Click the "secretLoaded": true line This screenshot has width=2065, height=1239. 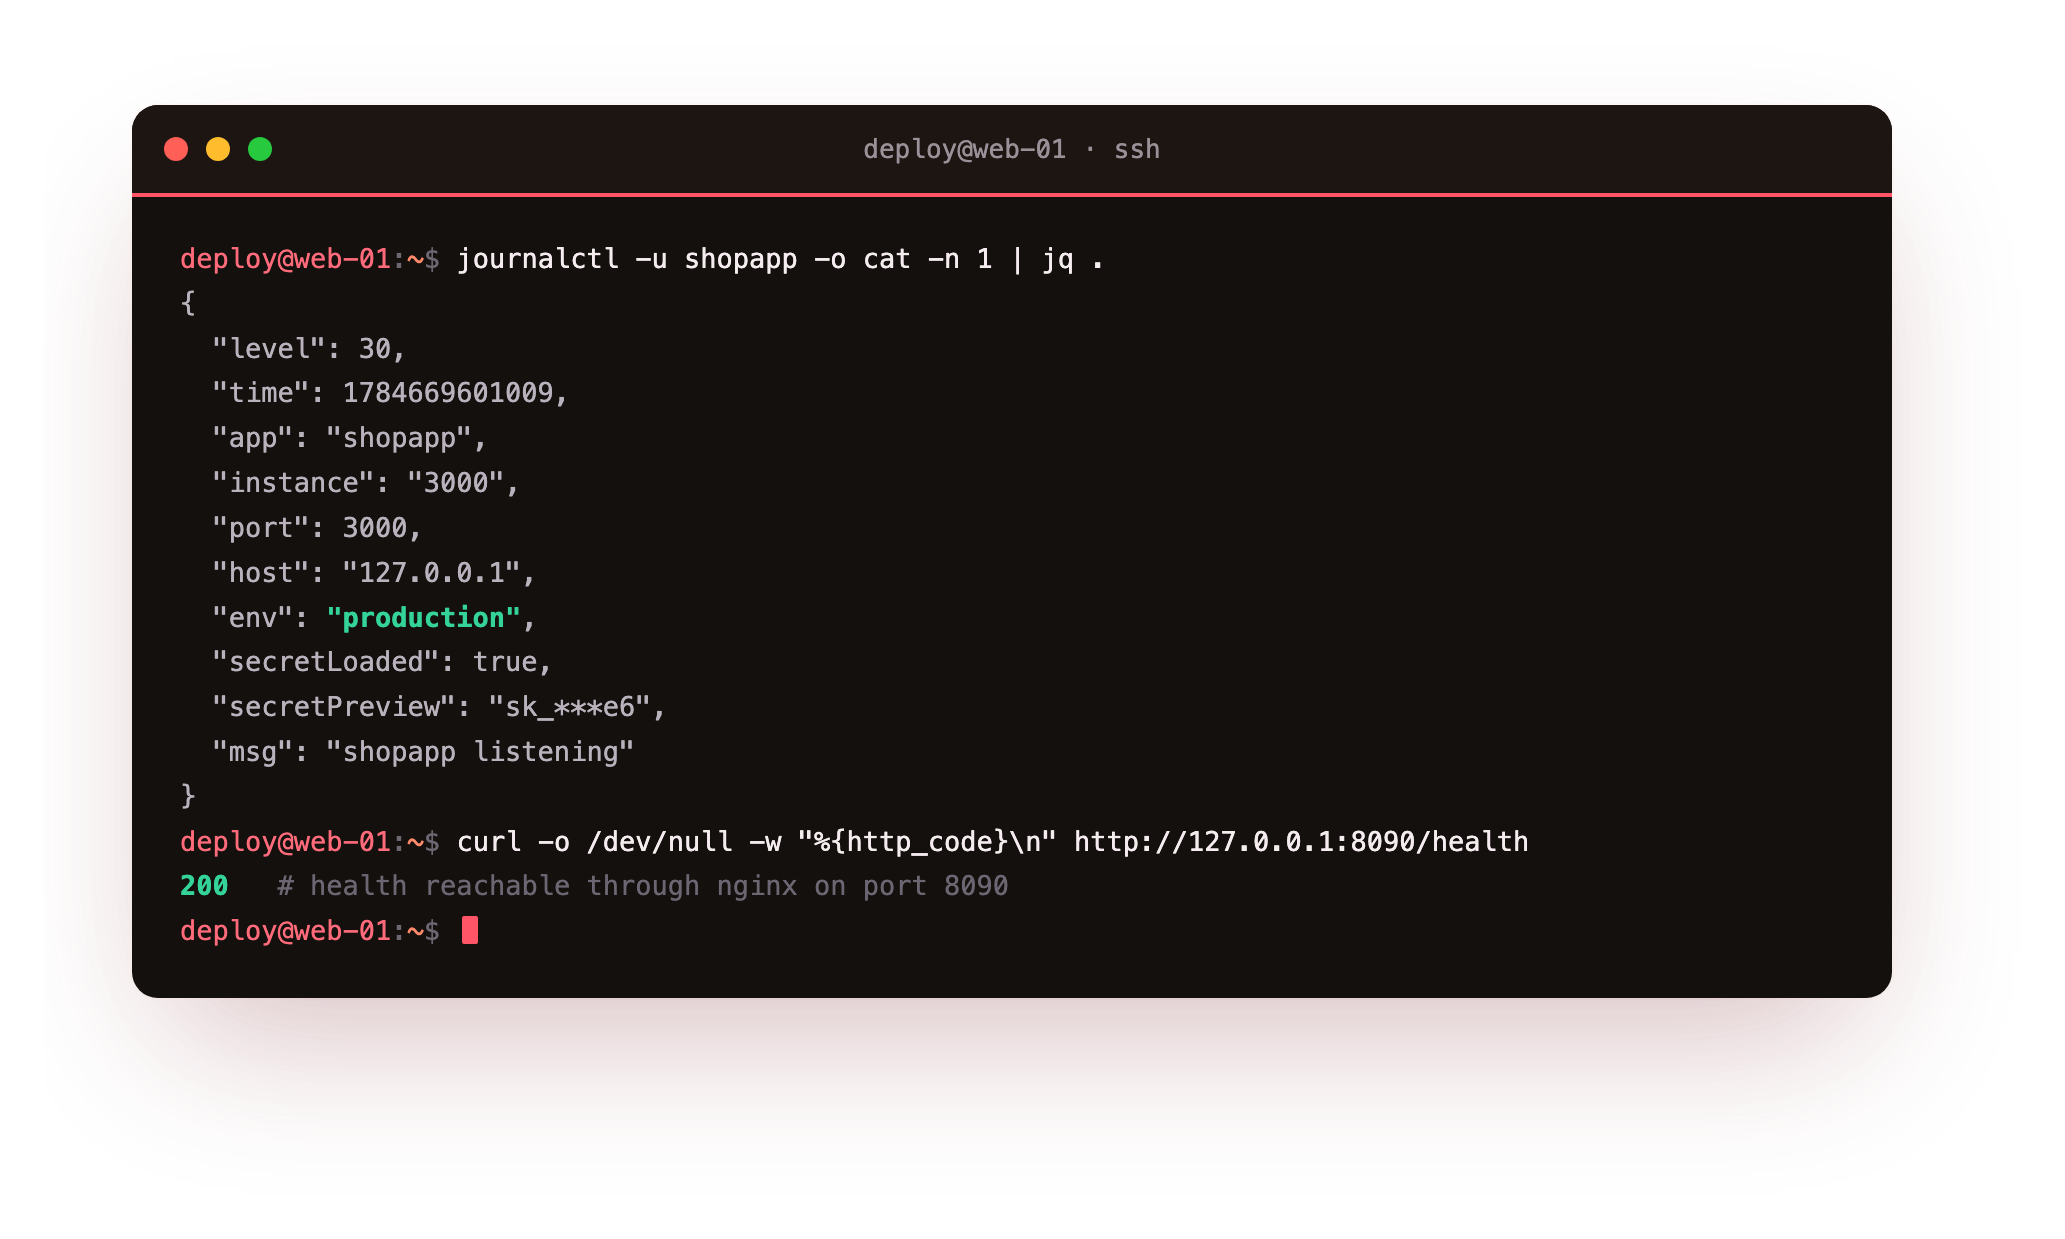point(381,661)
